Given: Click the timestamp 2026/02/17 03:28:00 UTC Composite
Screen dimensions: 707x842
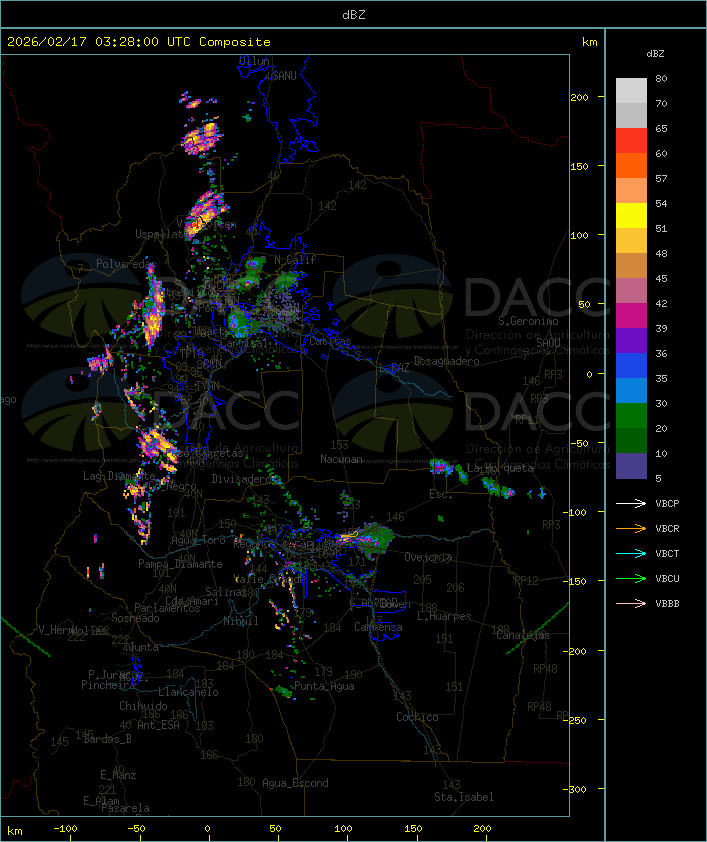Looking at the screenshot, I should tap(139, 42).
